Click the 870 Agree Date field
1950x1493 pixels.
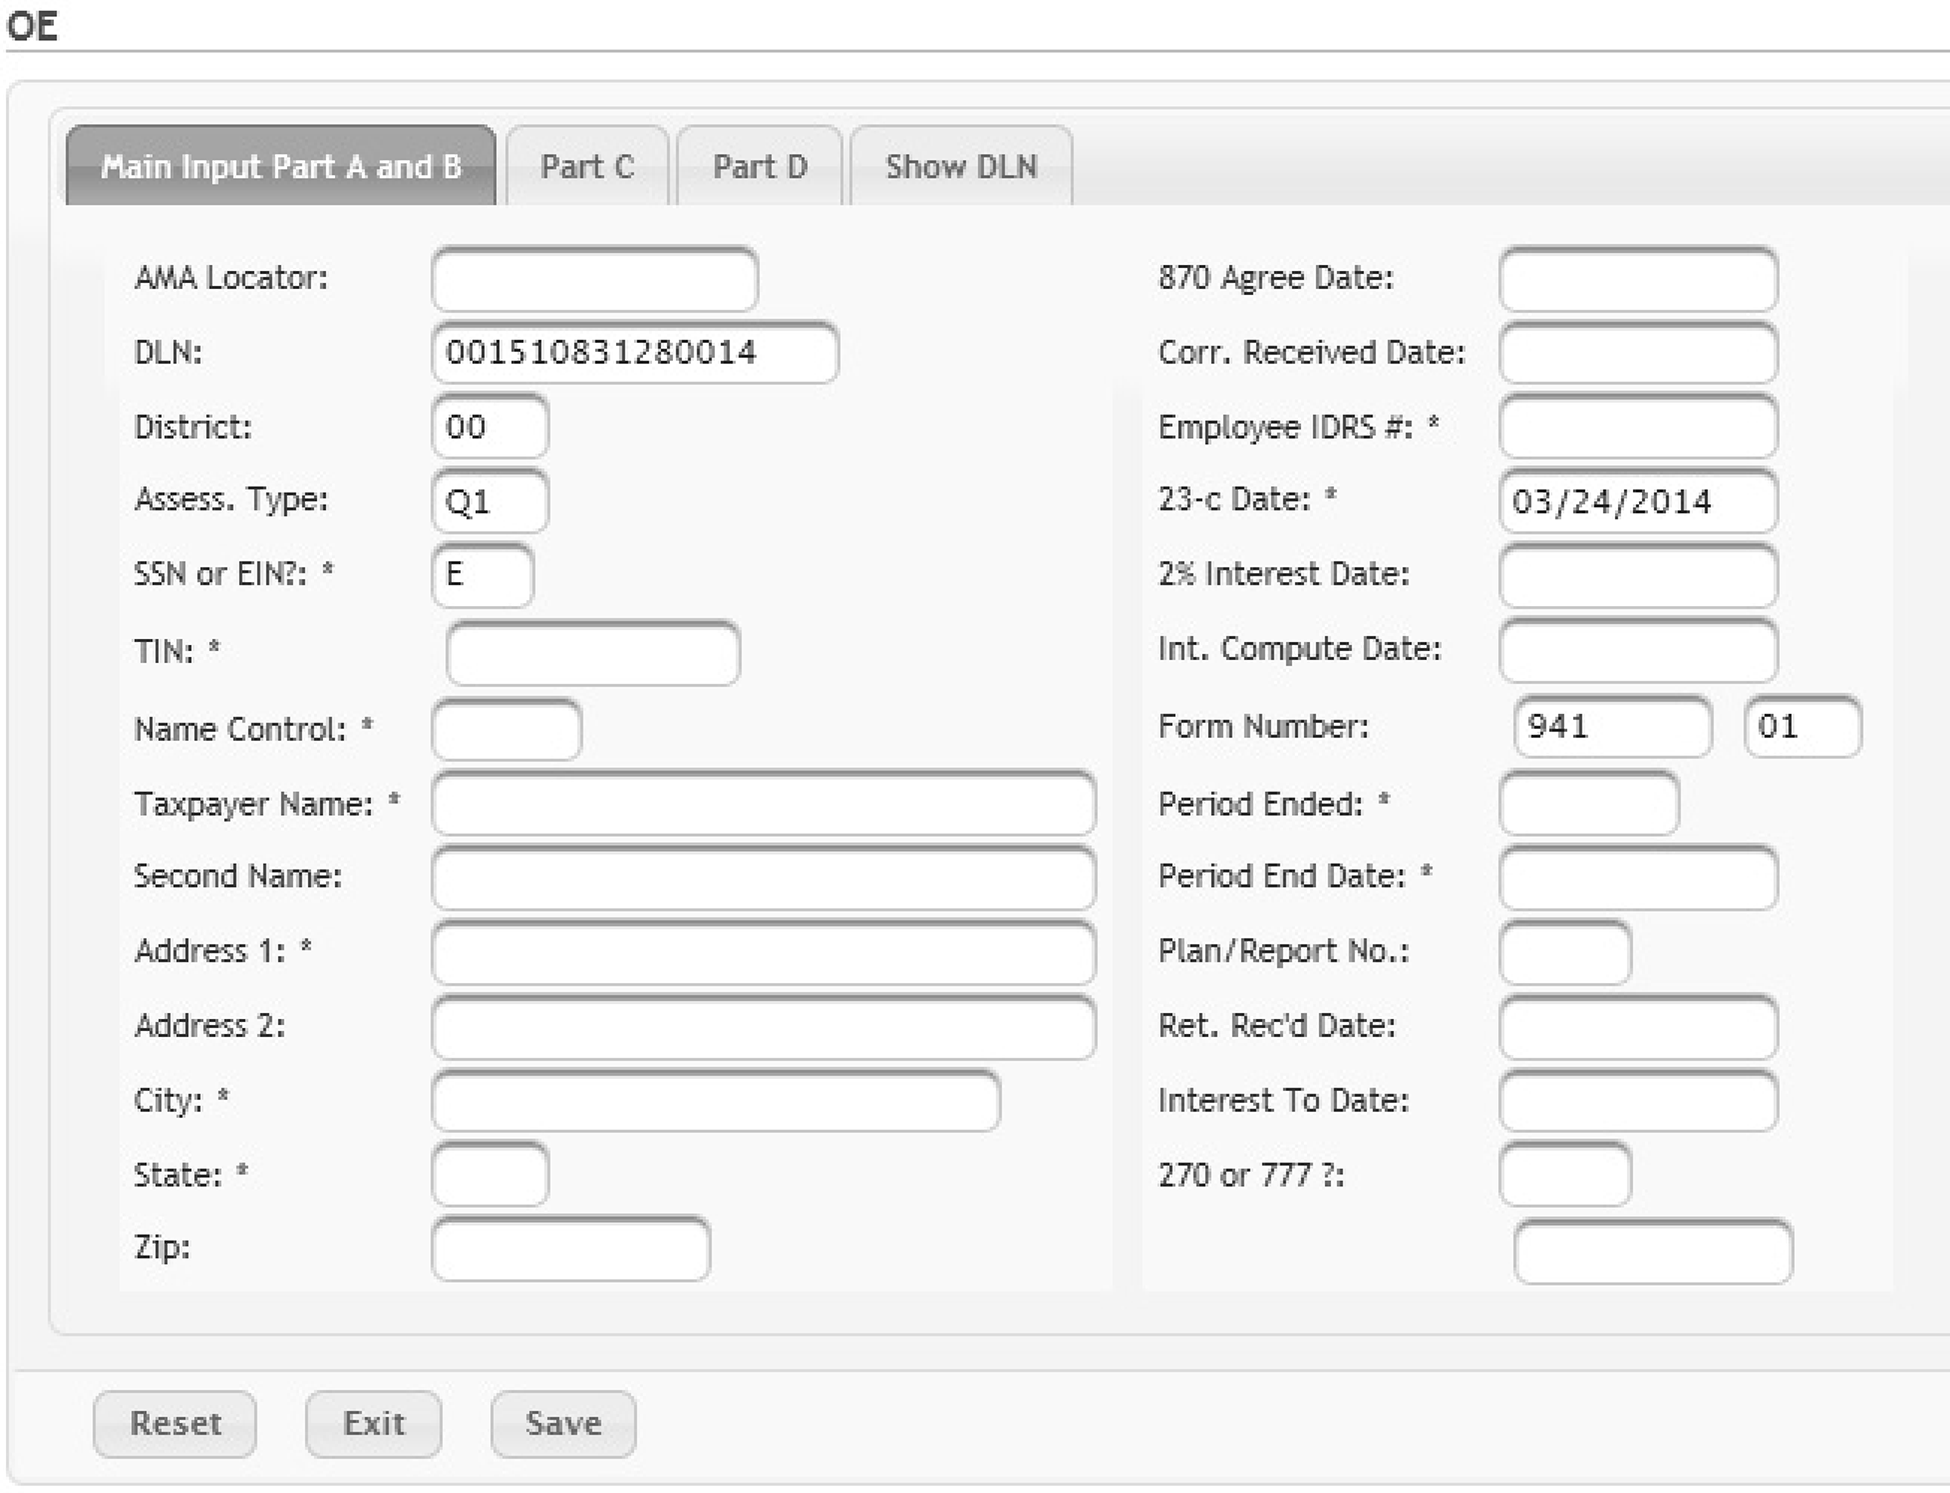[1638, 279]
